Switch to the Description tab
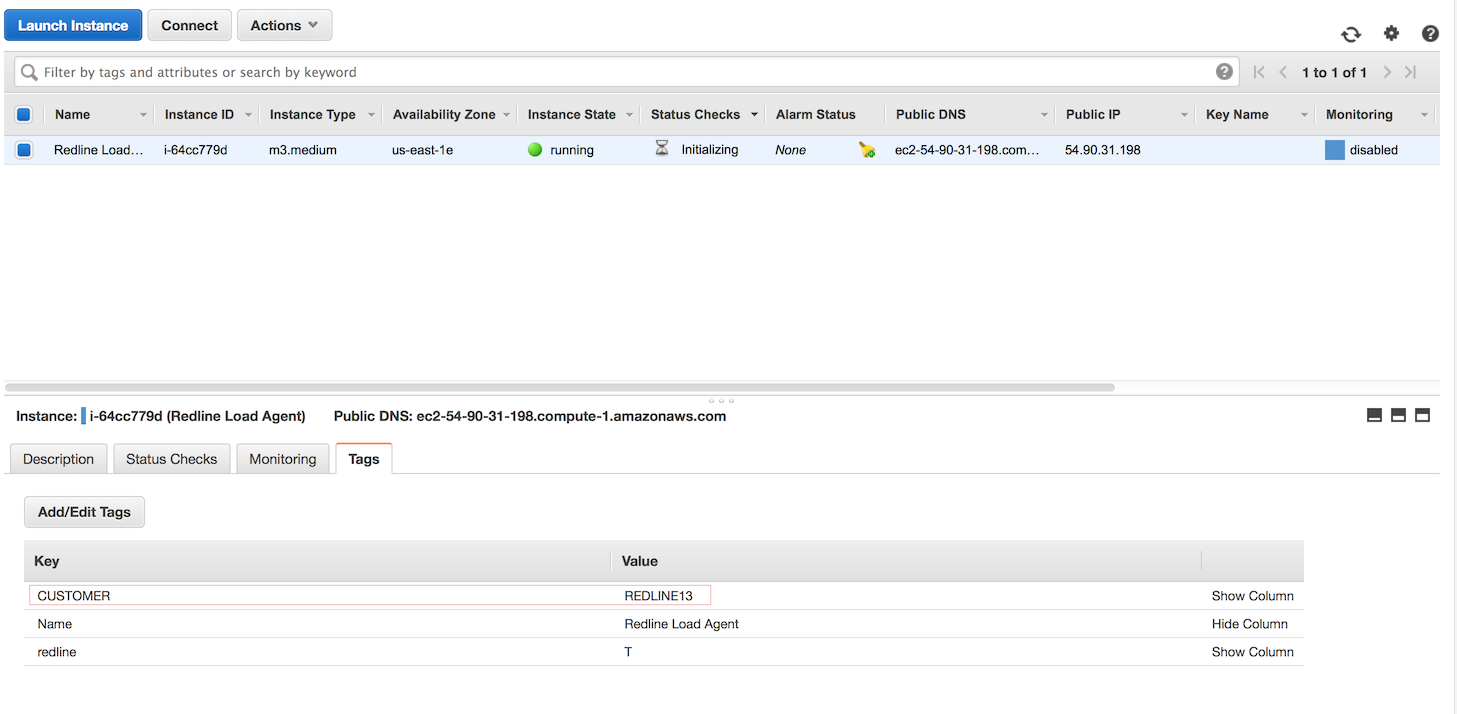This screenshot has width=1457, height=714. [x=58, y=459]
